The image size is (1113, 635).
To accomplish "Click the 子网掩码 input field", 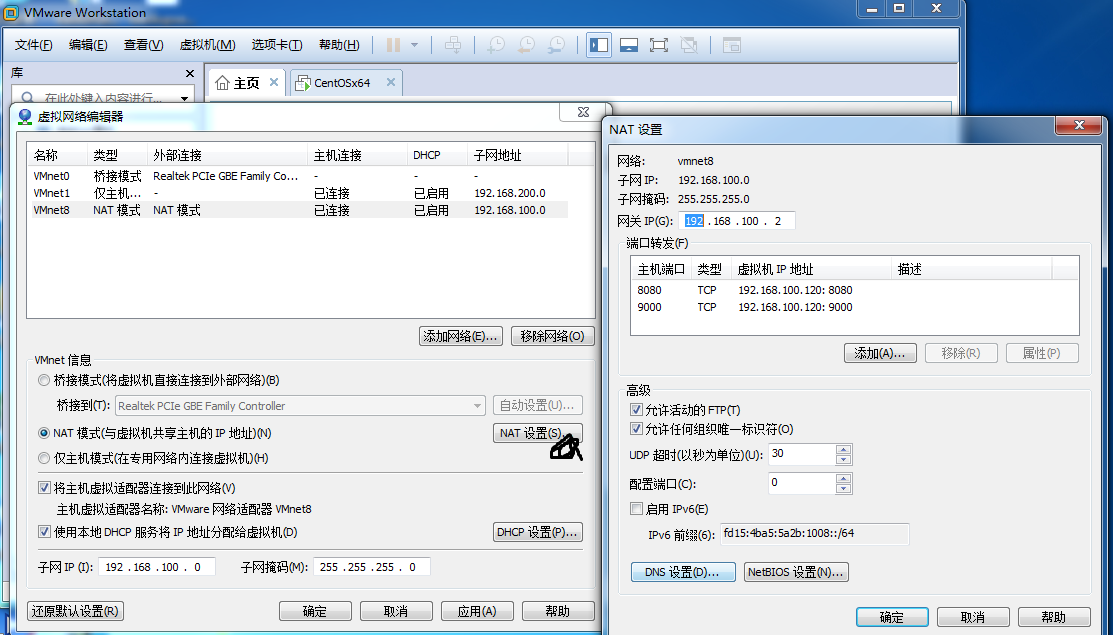I will (371, 567).
